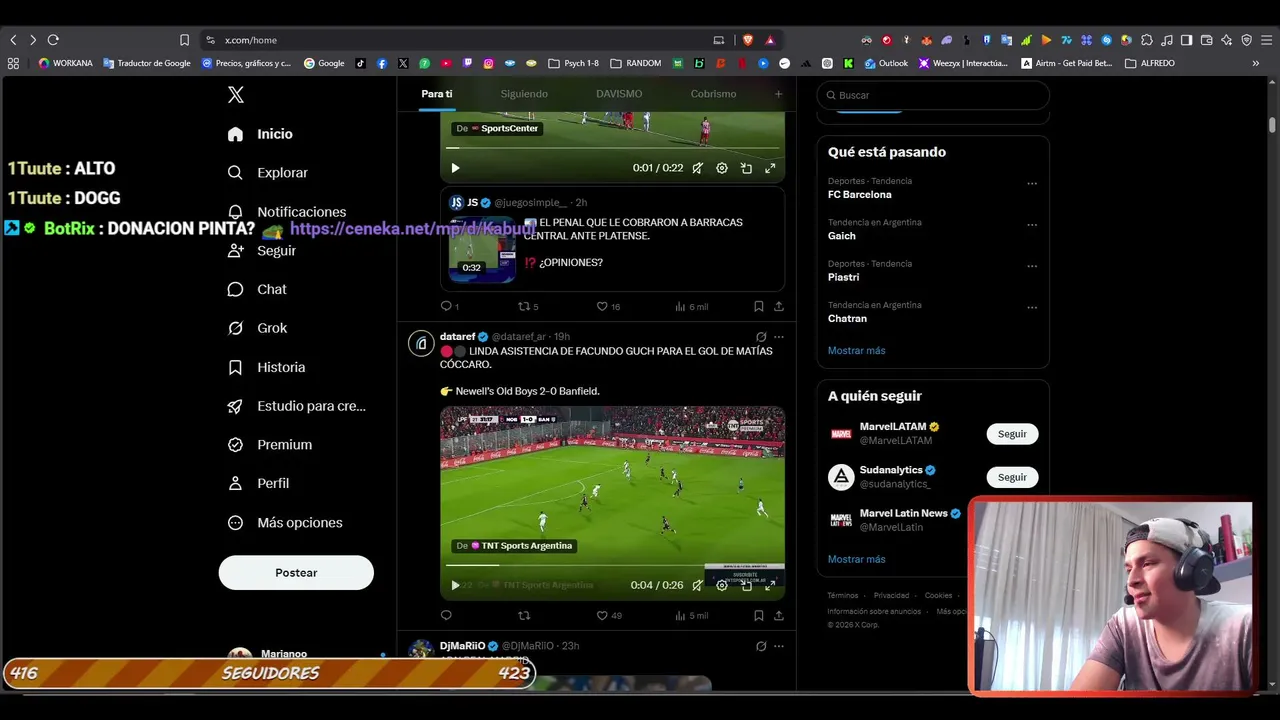Bookmark the post with 6 mil views
Screen dimensions: 1280x720
click(x=758, y=307)
